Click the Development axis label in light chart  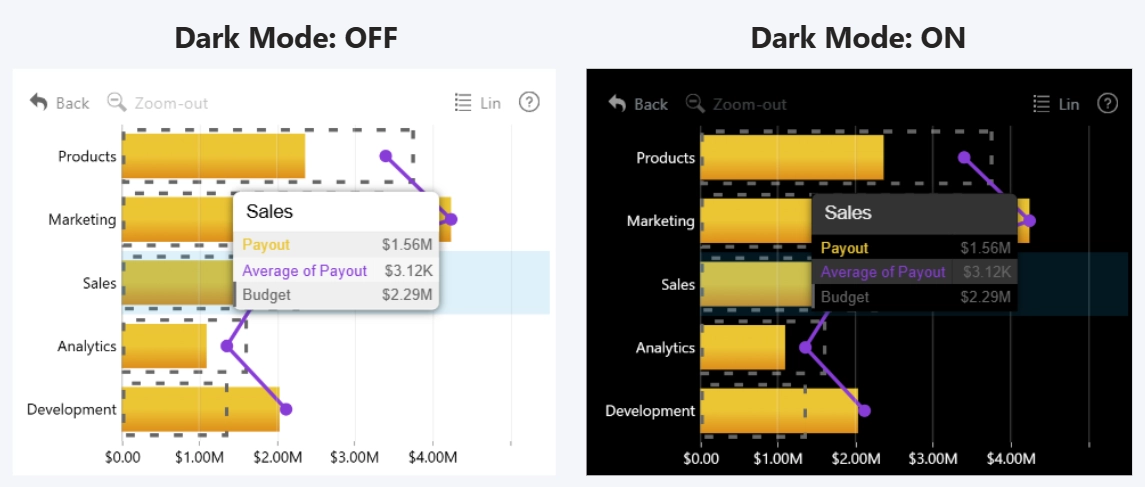click(x=72, y=409)
